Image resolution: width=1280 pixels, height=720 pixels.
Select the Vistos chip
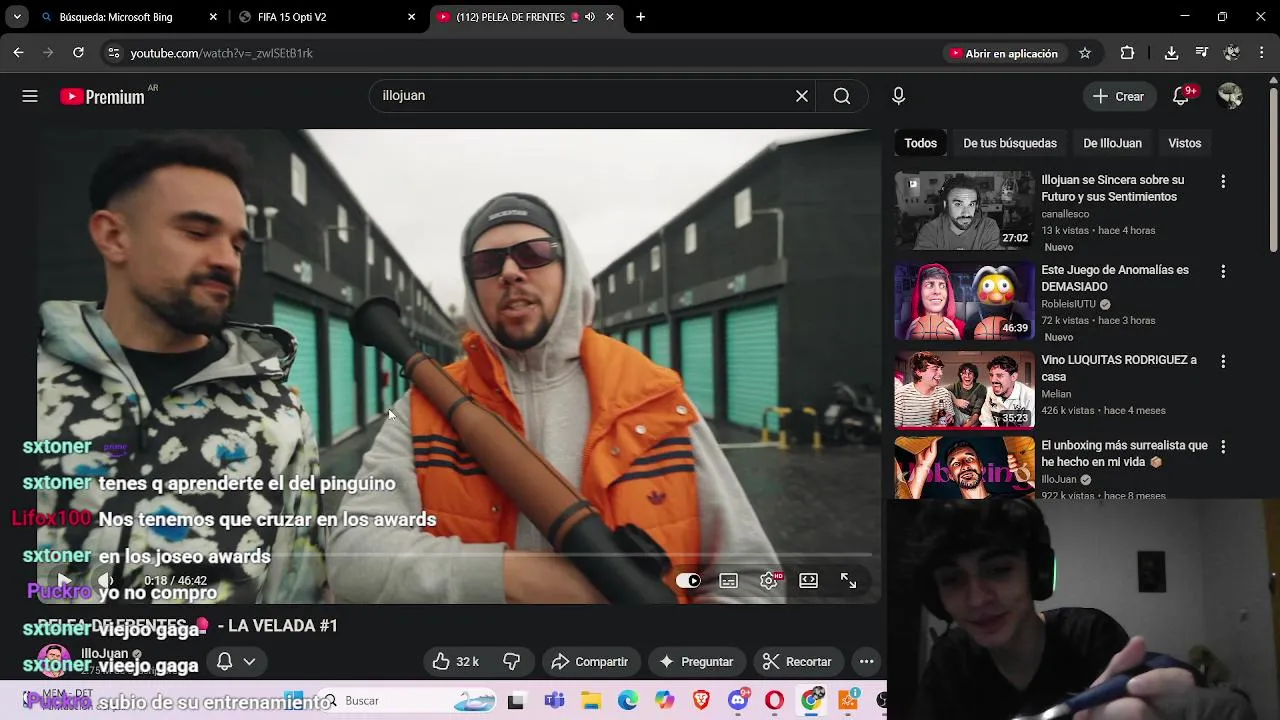[x=1185, y=143]
